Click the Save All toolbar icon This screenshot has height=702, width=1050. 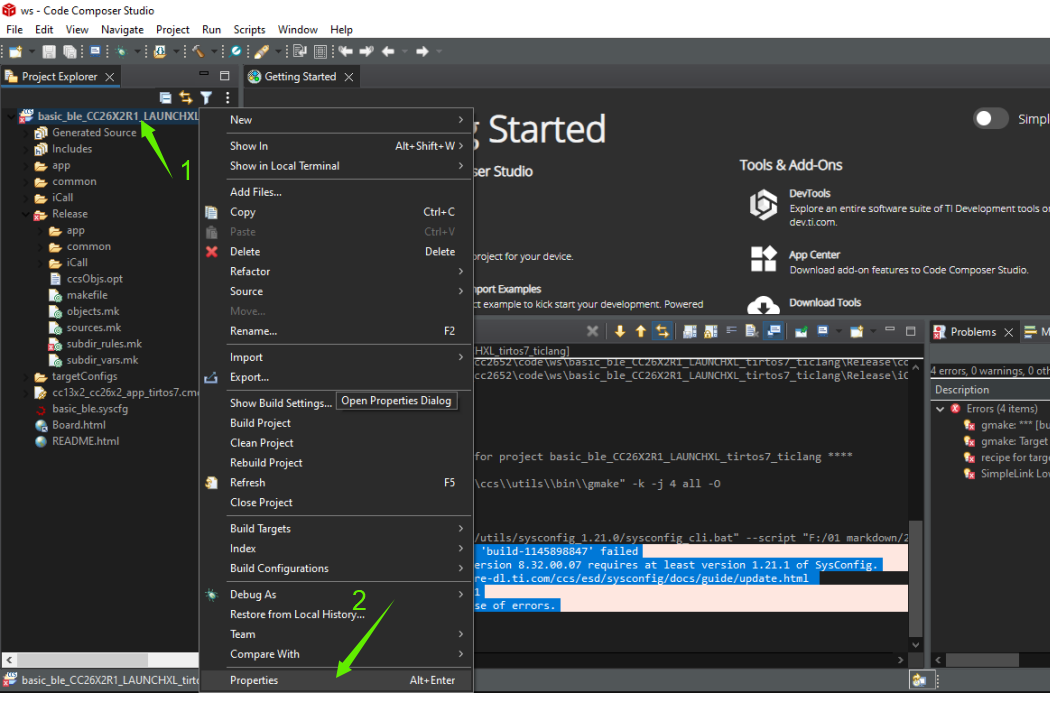point(69,52)
